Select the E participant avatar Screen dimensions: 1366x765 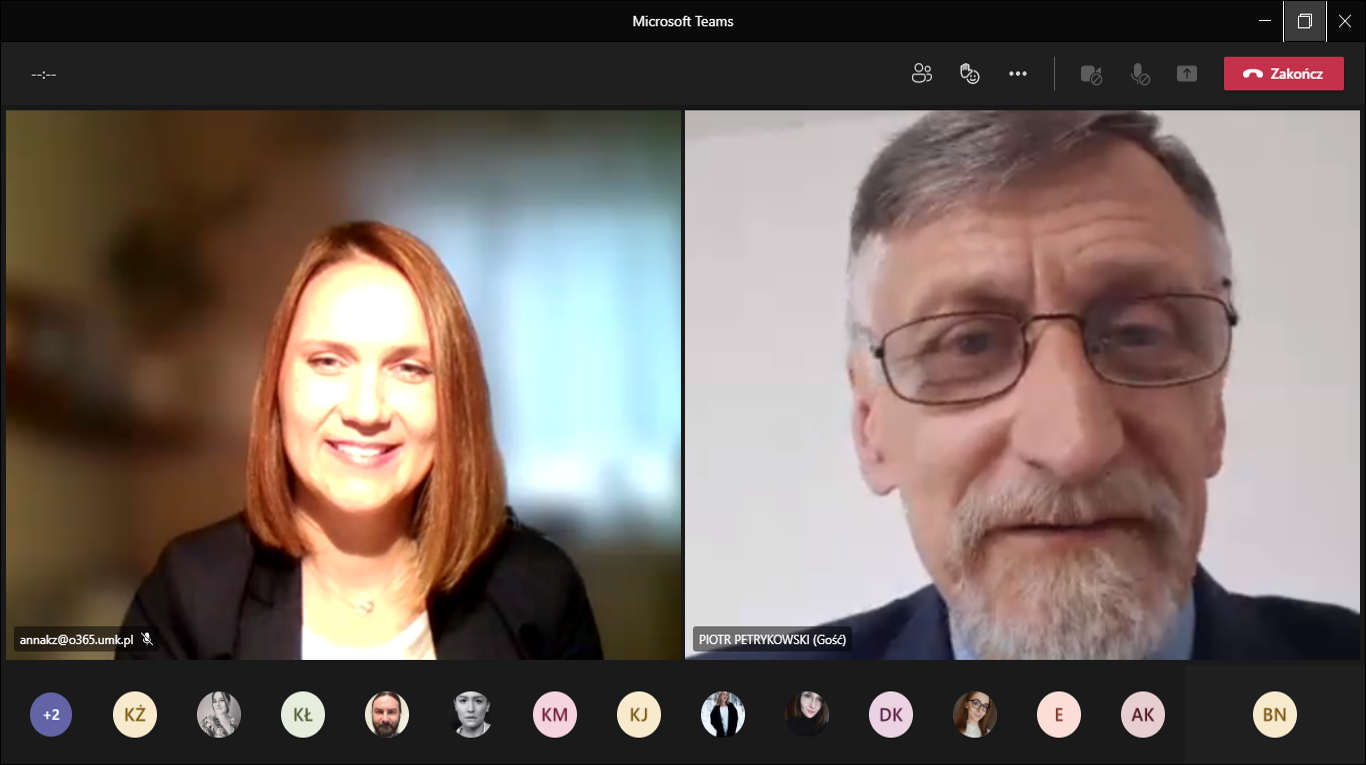[x=1059, y=715]
